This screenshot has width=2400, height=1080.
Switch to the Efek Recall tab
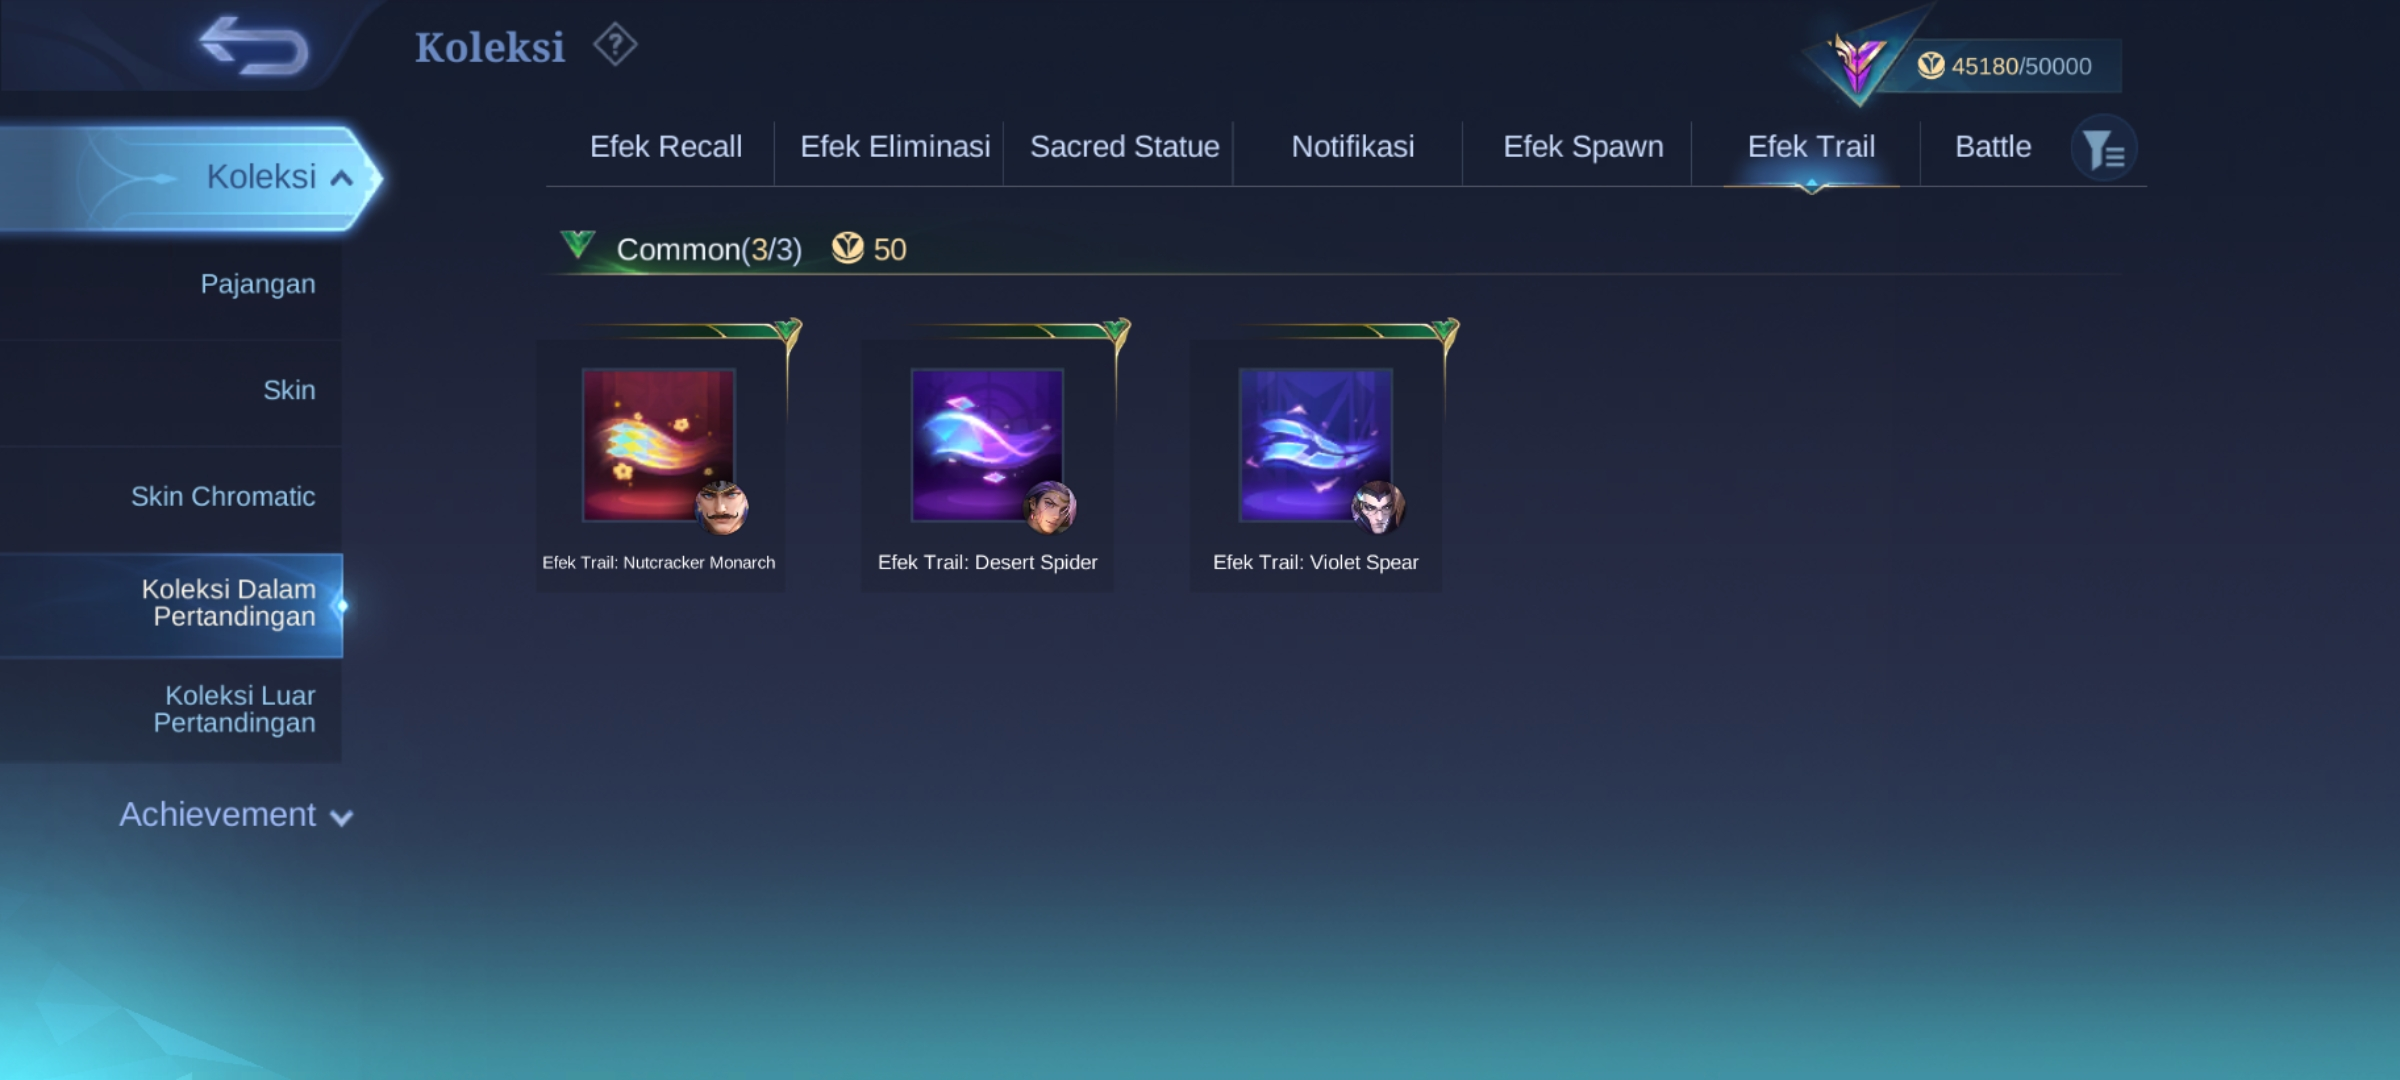[666, 147]
